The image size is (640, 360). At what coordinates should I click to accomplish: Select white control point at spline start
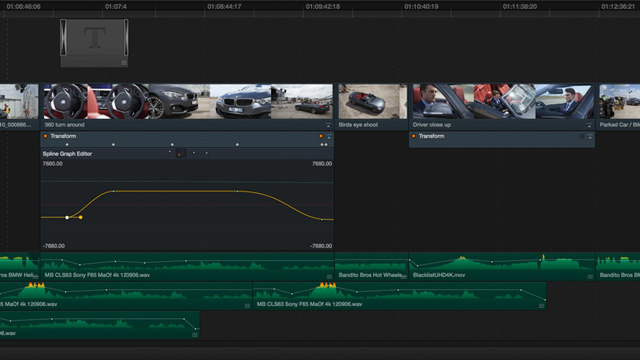tap(67, 218)
